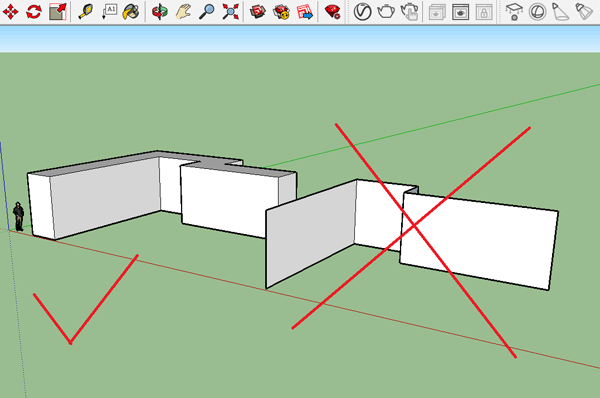Click the scale figure person in viewport
Screen dimensions: 600x398
(x=18, y=217)
